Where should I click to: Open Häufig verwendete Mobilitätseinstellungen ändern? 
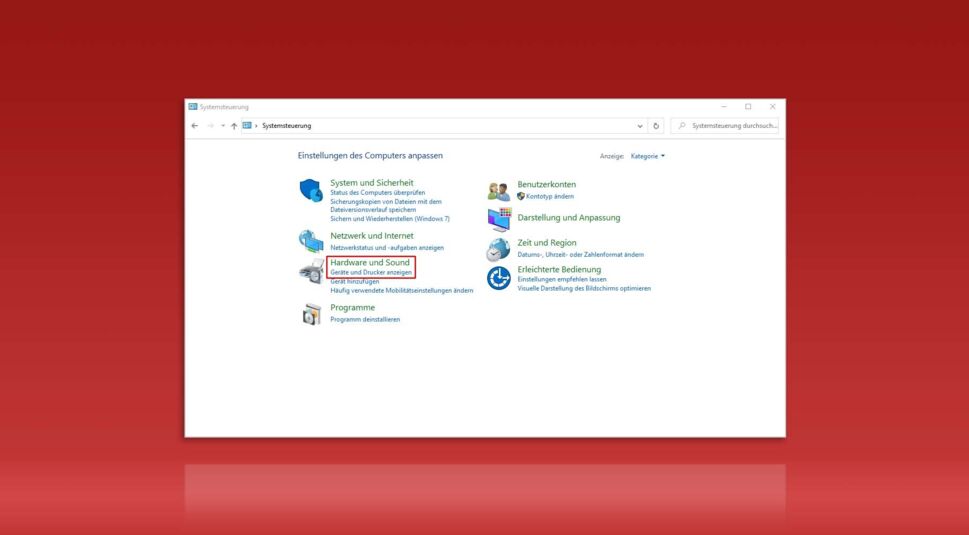[402, 290]
